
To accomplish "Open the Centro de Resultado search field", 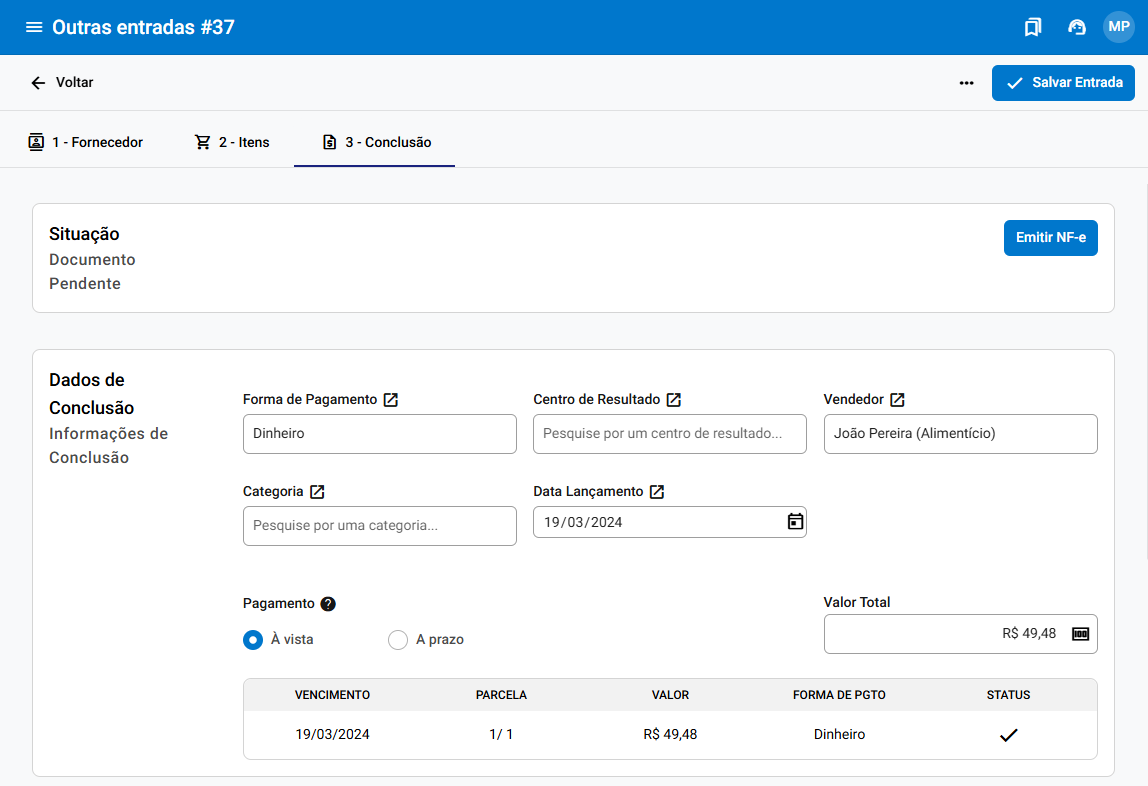I will click(x=669, y=434).
